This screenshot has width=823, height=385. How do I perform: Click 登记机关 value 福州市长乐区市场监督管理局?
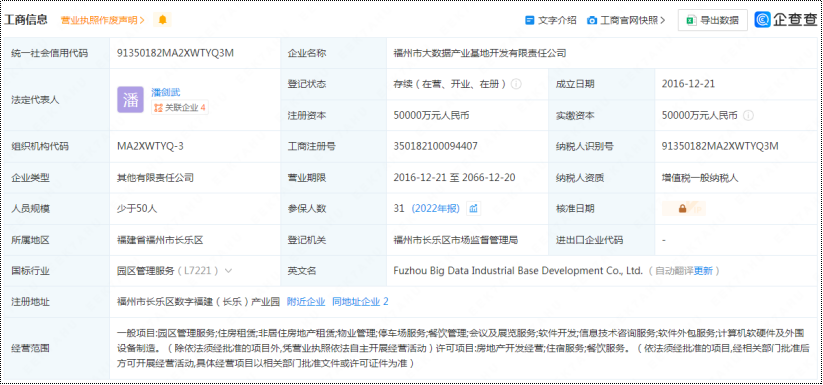pos(456,240)
